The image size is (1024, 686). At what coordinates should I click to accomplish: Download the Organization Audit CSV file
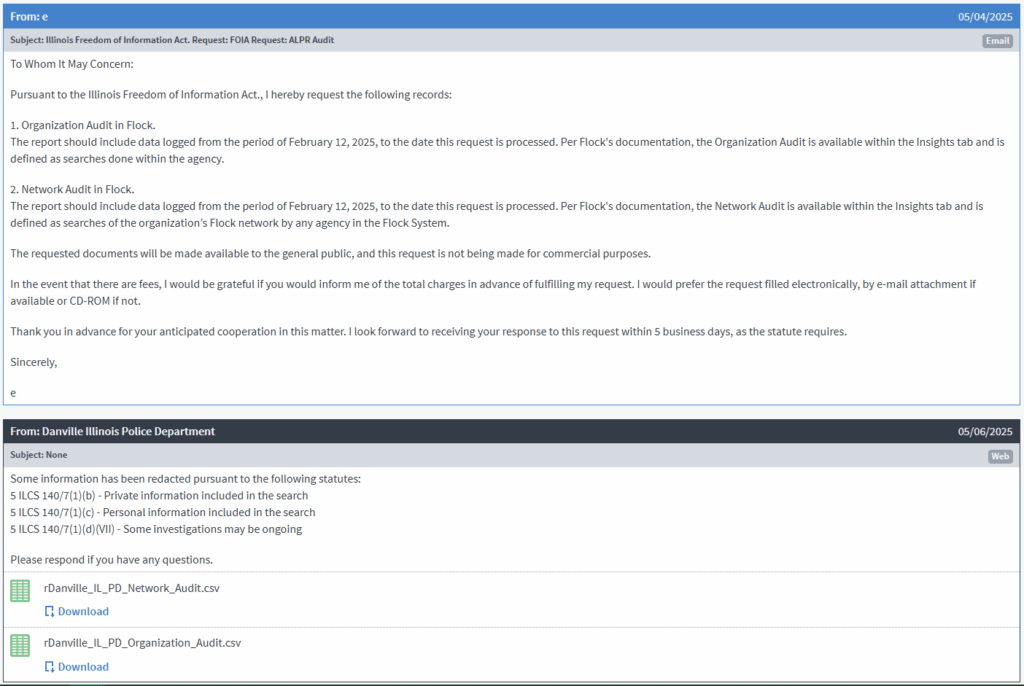tap(76, 667)
